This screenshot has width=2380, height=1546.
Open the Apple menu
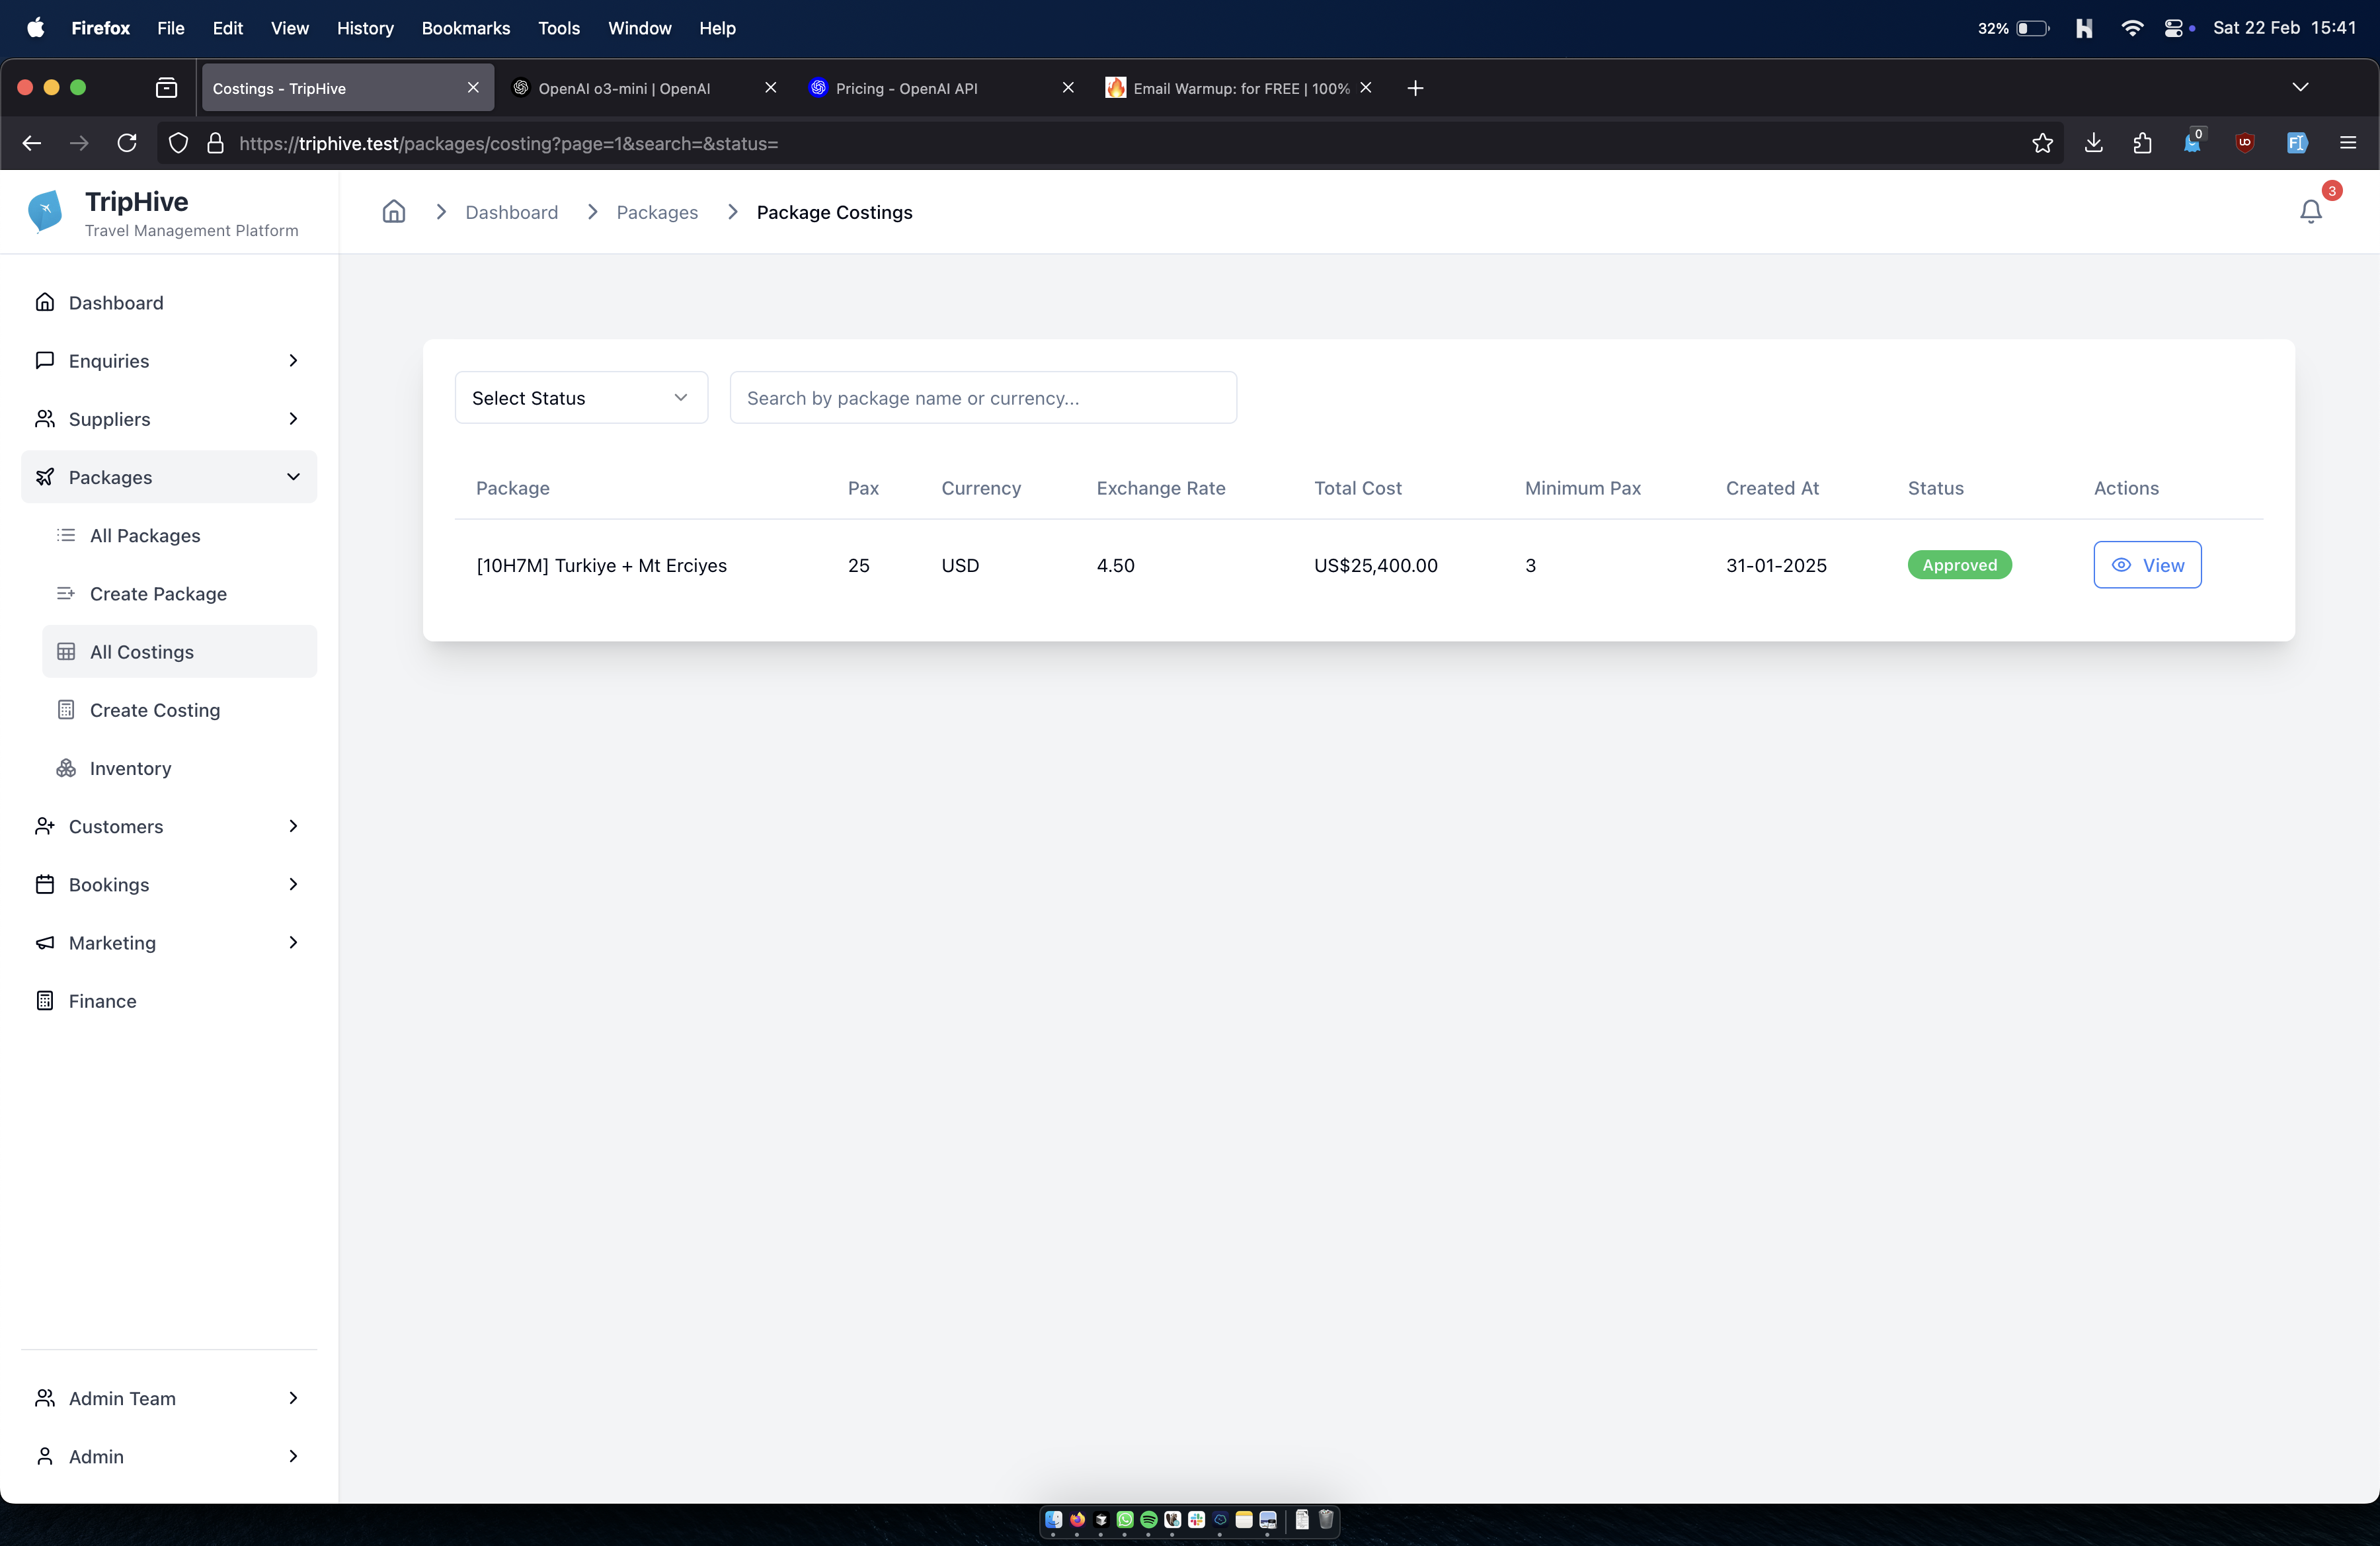point(36,28)
